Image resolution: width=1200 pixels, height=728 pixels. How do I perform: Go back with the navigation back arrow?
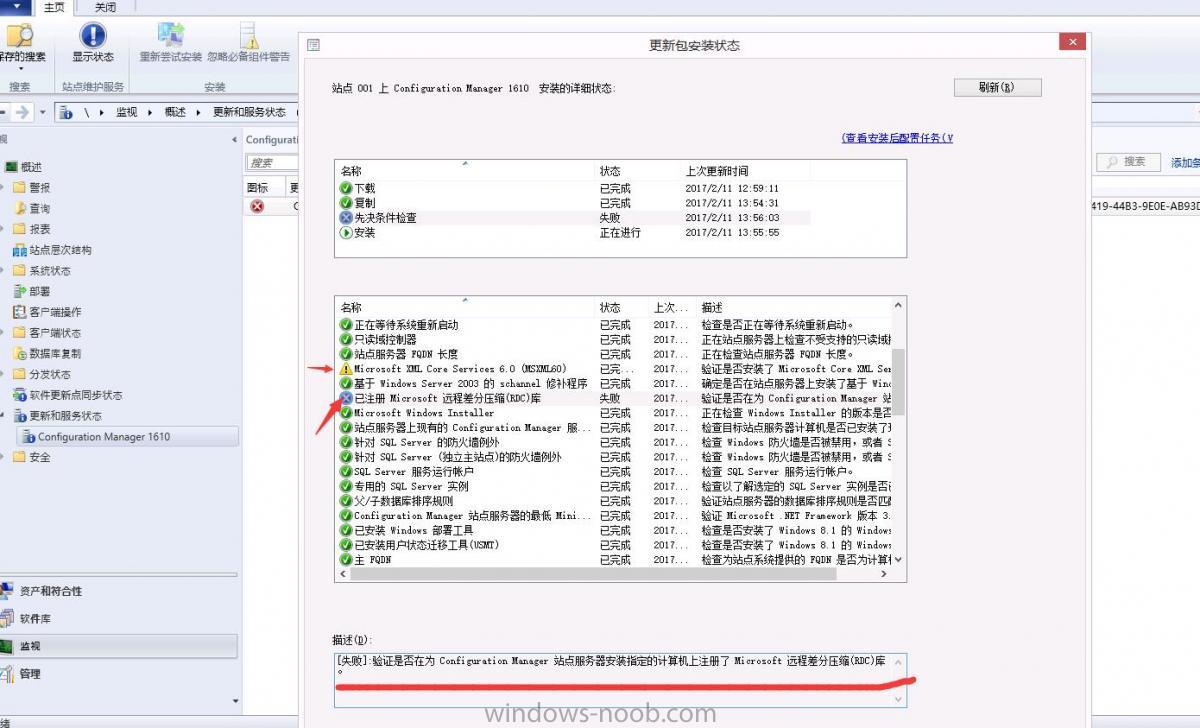pos(3,112)
